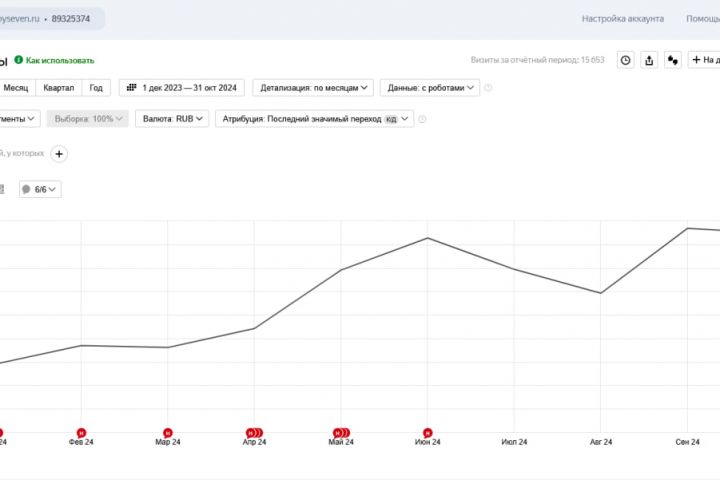
Task: Open the segments dropdown
Action: tap(18, 119)
